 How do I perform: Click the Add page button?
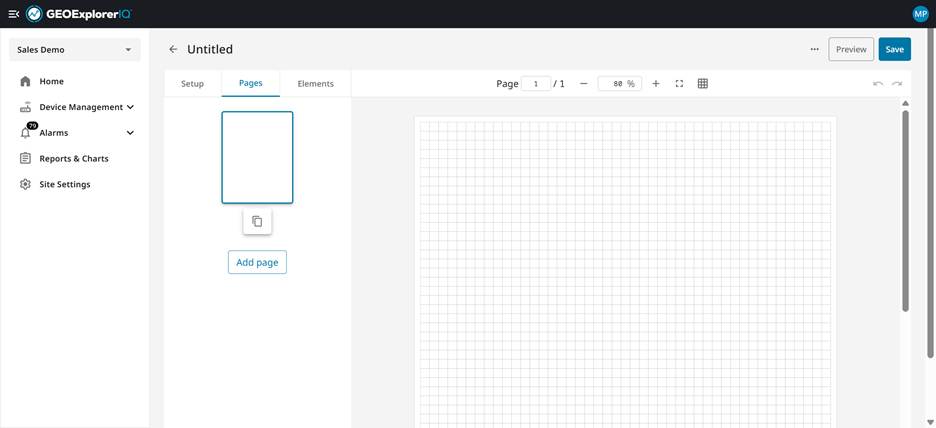pyautogui.click(x=257, y=262)
